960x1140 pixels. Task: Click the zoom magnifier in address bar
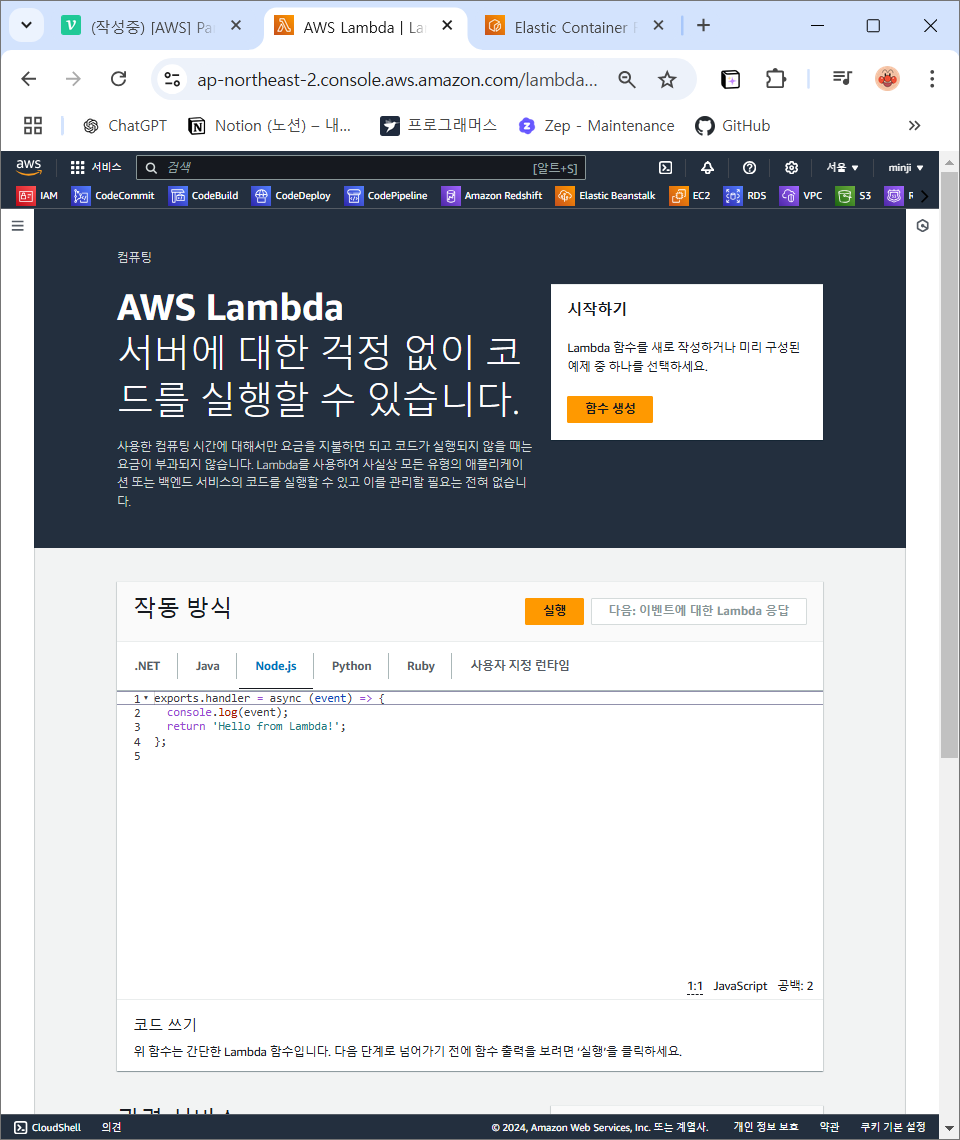[x=627, y=79]
